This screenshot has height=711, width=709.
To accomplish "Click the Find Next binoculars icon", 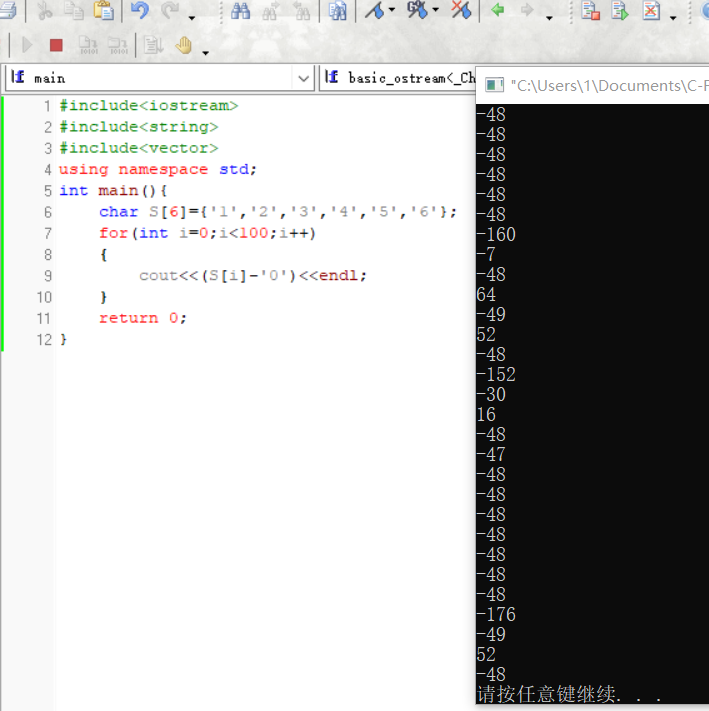I will [x=271, y=10].
